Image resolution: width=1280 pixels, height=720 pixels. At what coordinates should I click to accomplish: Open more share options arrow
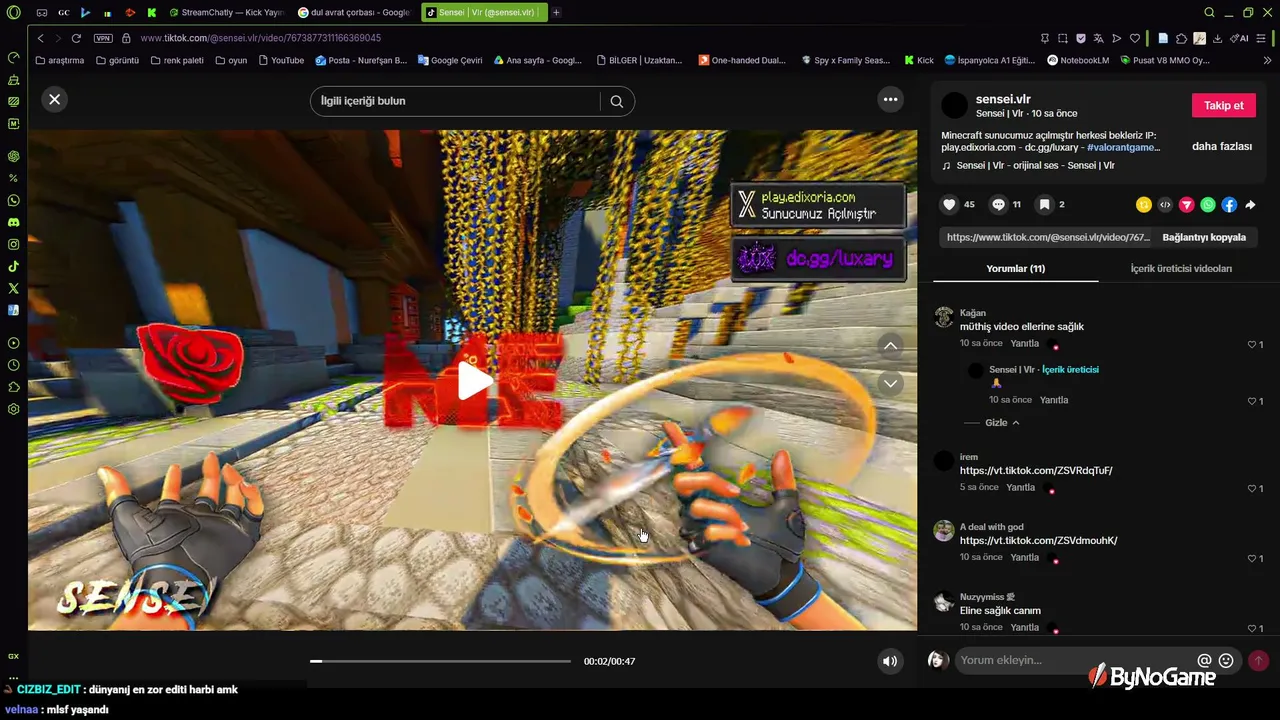coord(1250,205)
